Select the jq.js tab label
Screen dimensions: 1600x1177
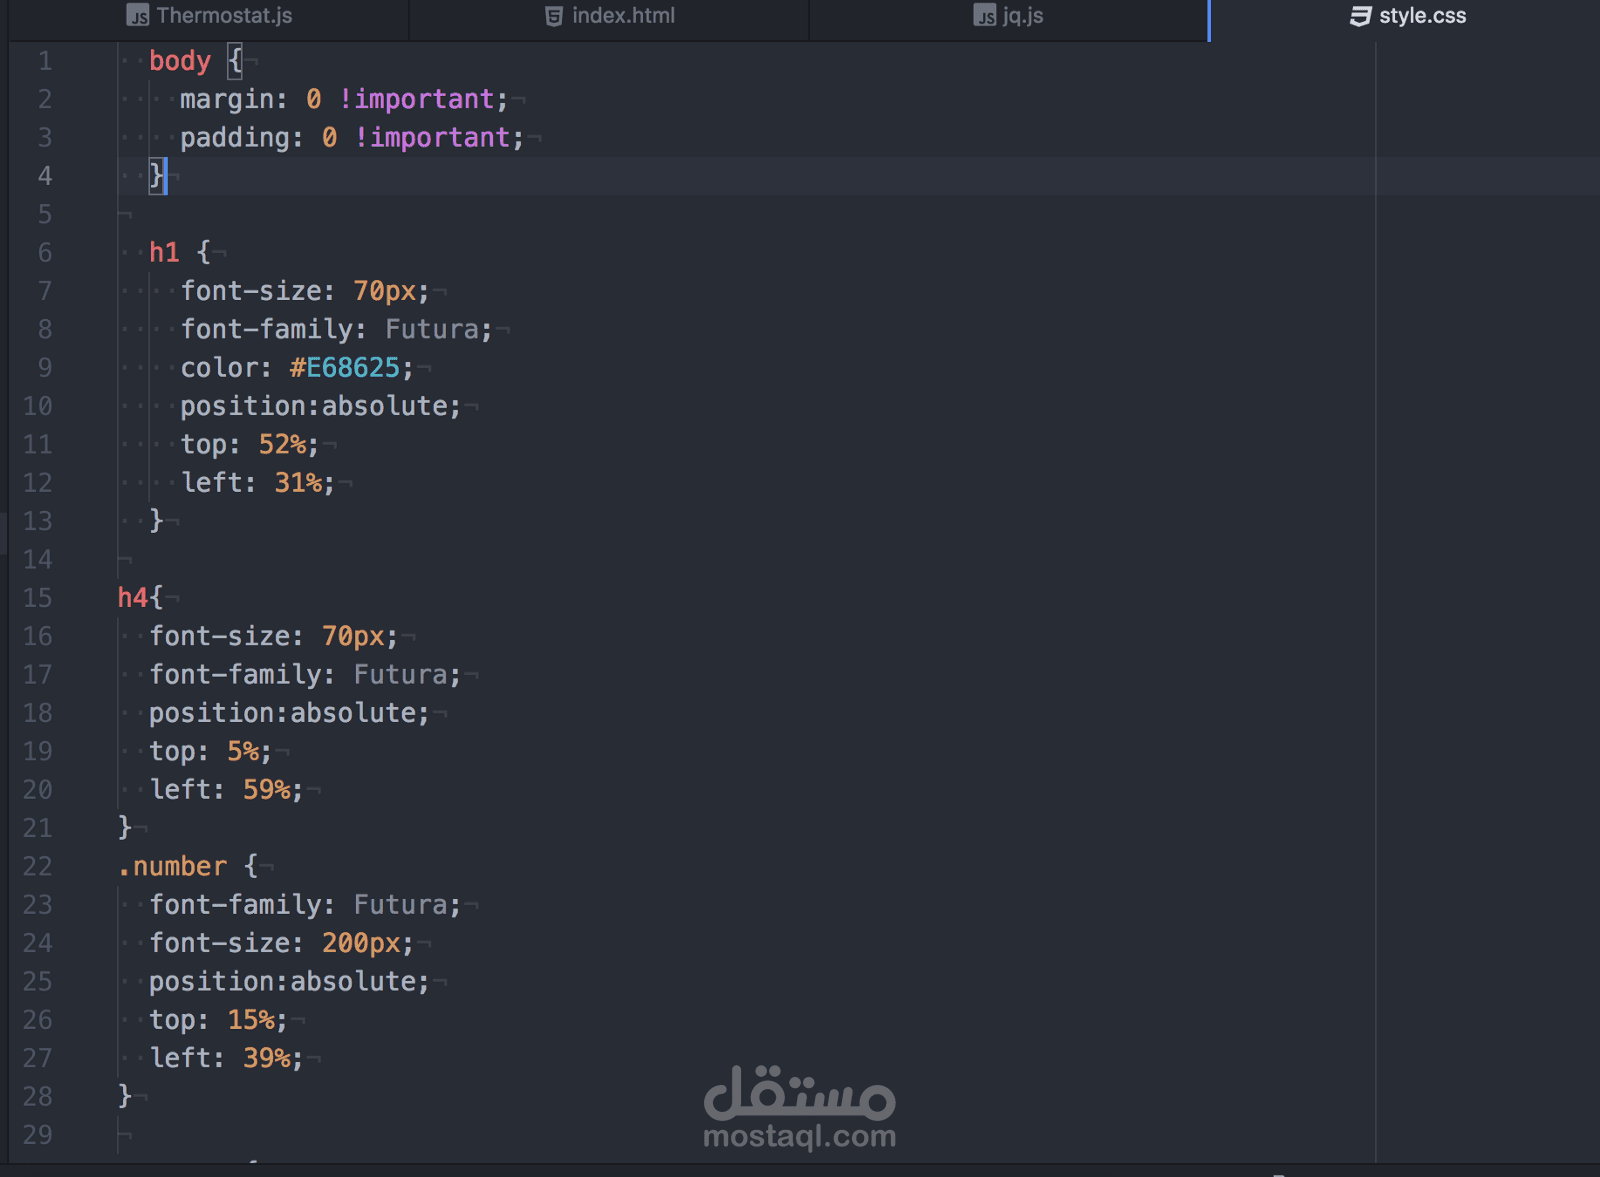click(x=1023, y=16)
